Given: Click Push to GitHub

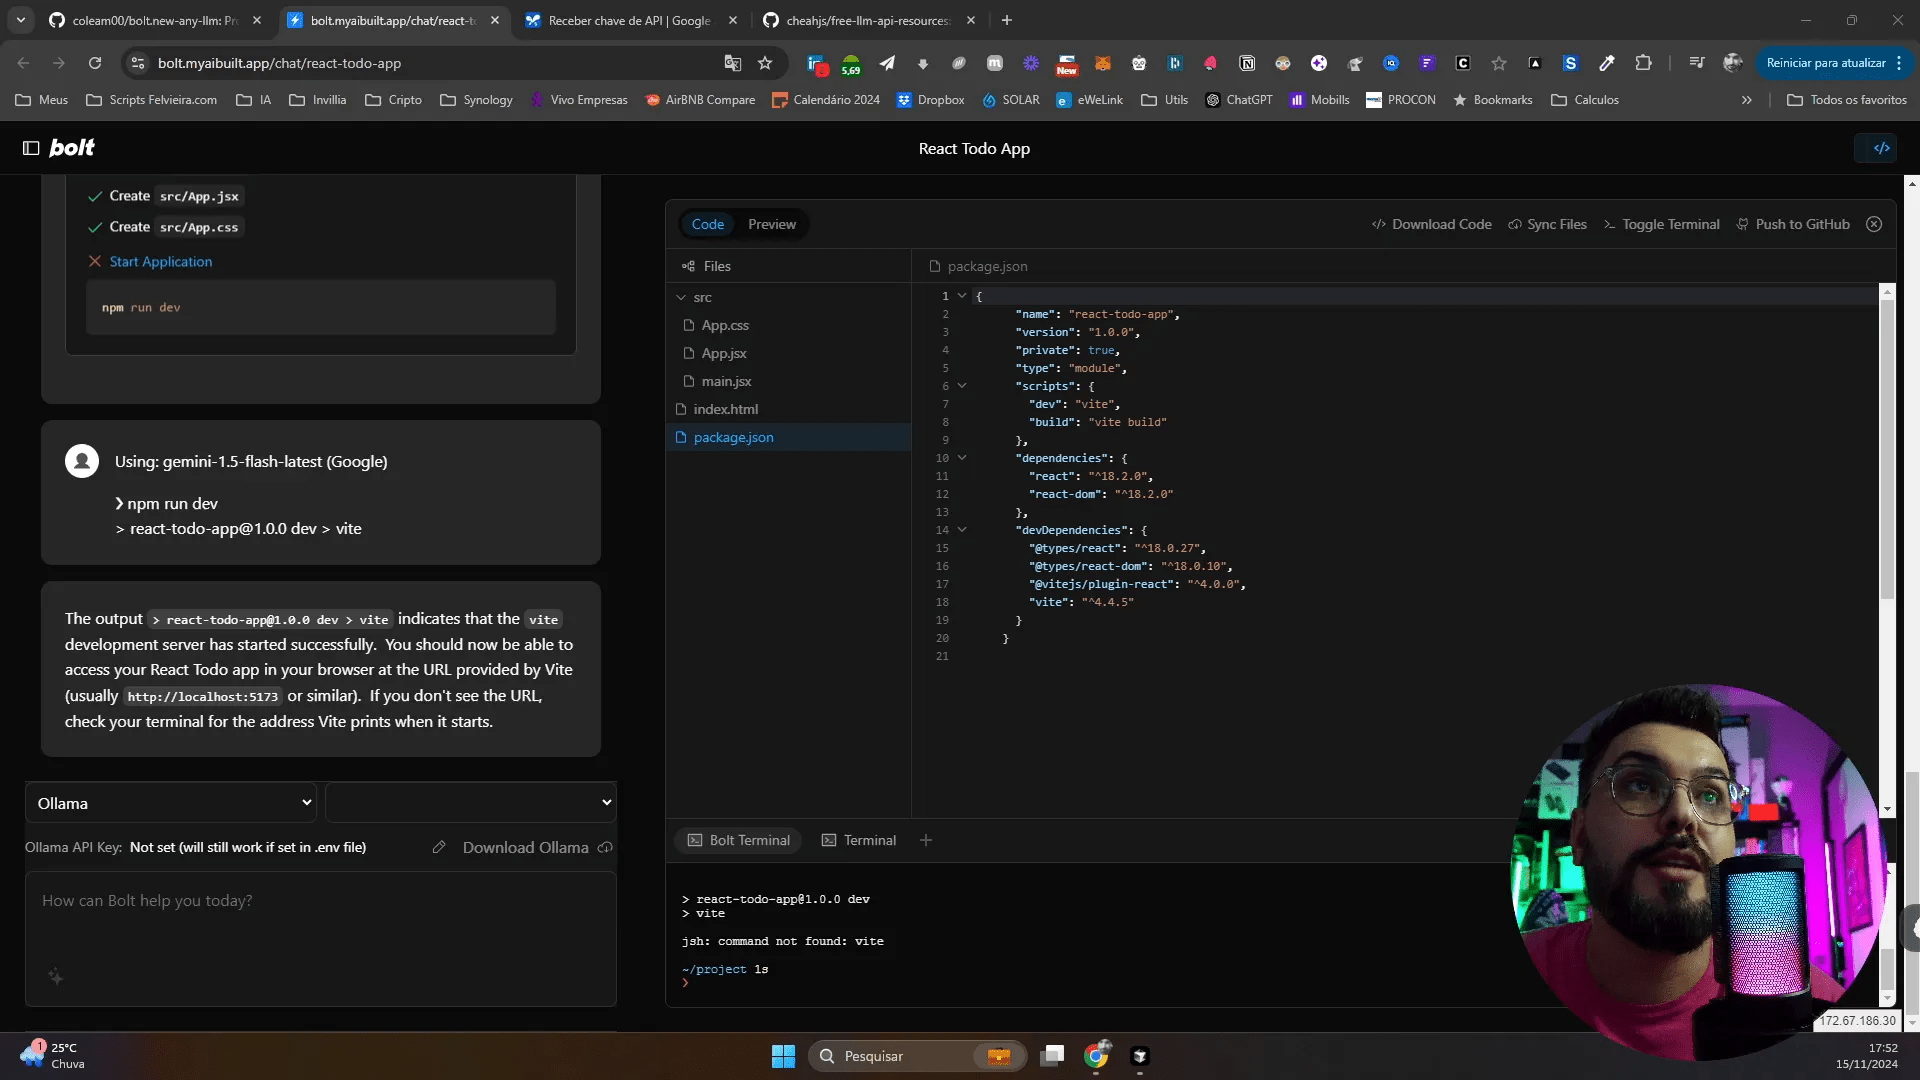Looking at the screenshot, I should pyautogui.click(x=1793, y=224).
